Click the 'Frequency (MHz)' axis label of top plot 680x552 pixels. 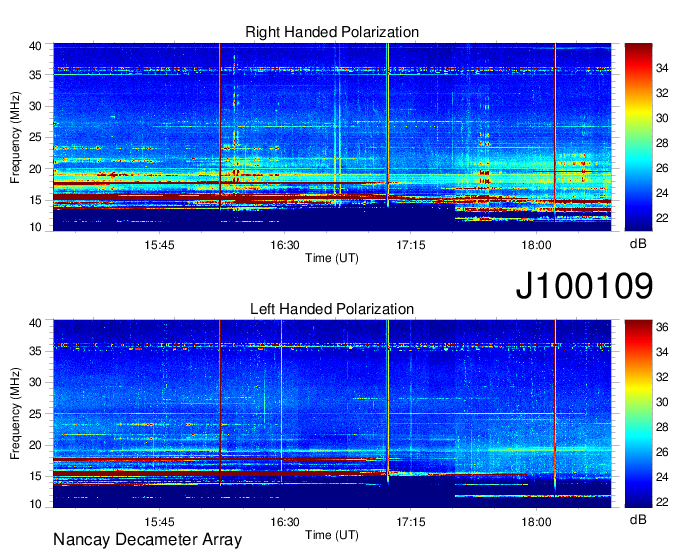coord(15,137)
